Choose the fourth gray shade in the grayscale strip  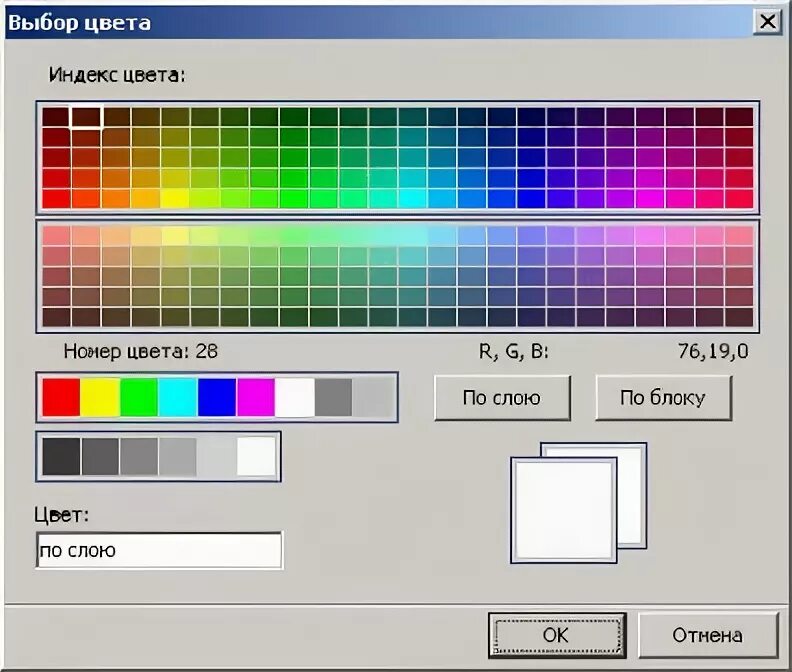pyautogui.click(x=178, y=457)
